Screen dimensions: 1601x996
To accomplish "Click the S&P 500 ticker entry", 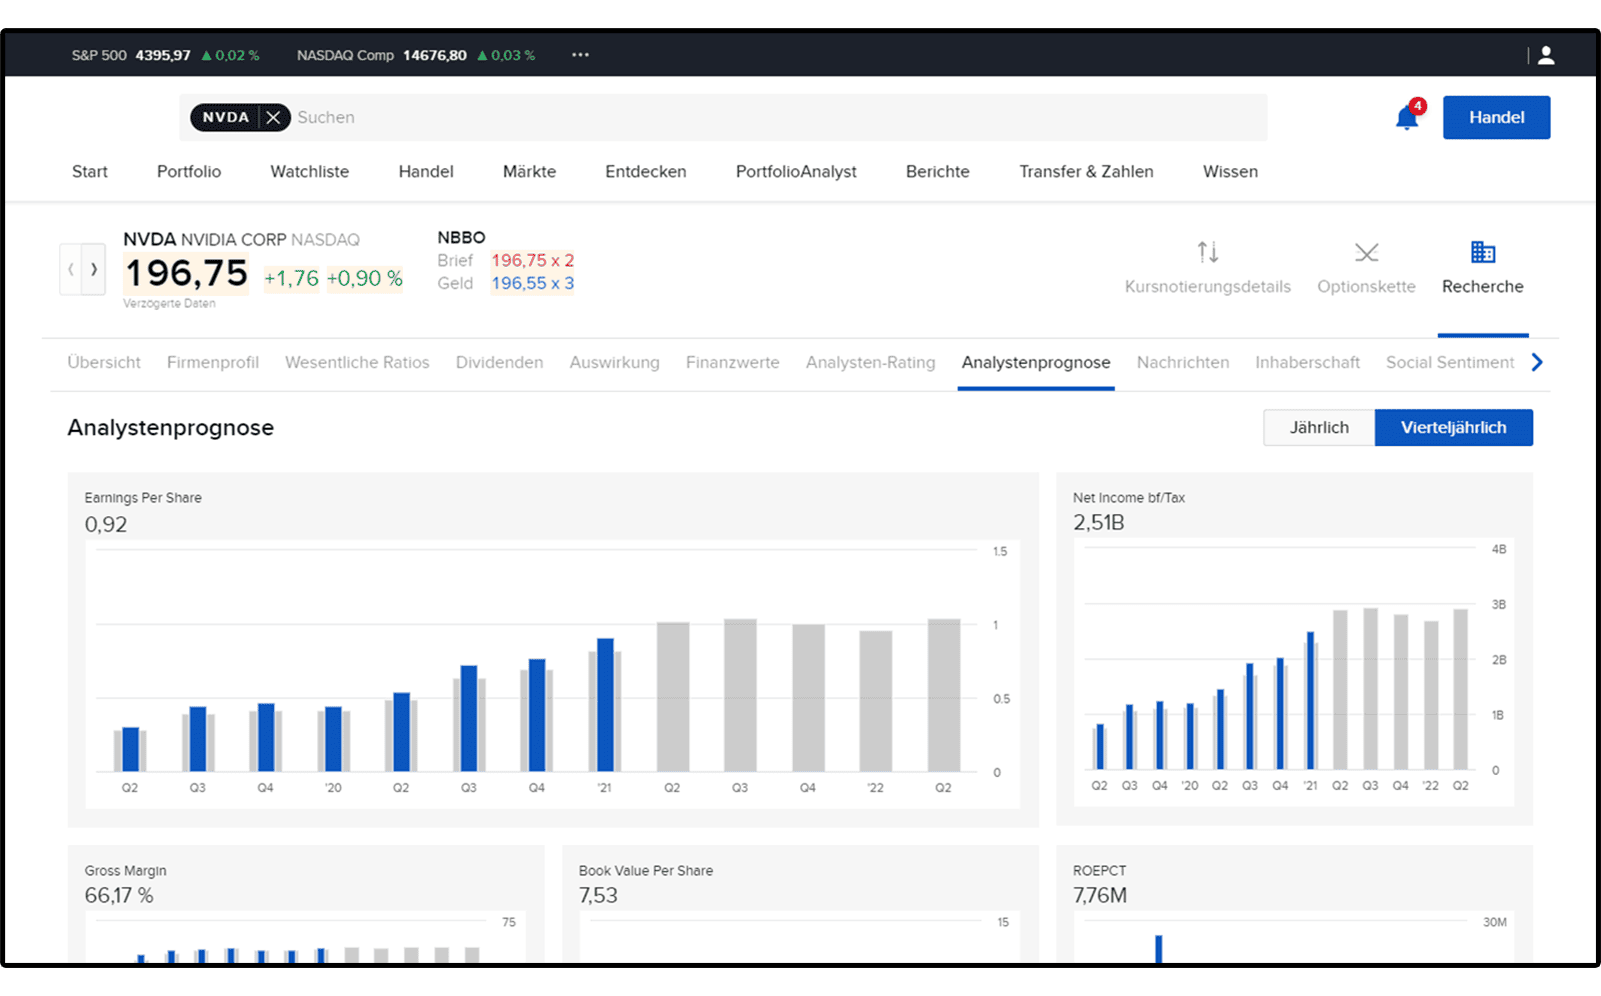I will pyautogui.click(x=165, y=55).
